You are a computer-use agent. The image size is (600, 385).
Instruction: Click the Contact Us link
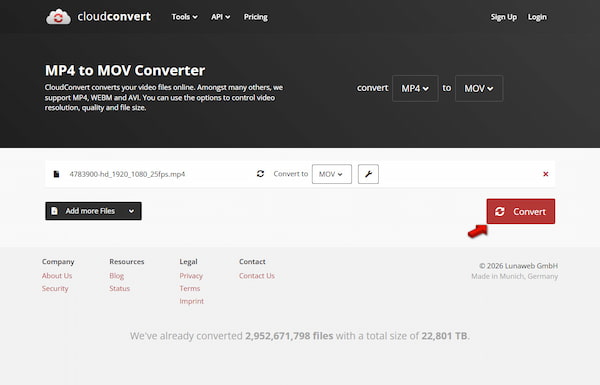(x=257, y=276)
